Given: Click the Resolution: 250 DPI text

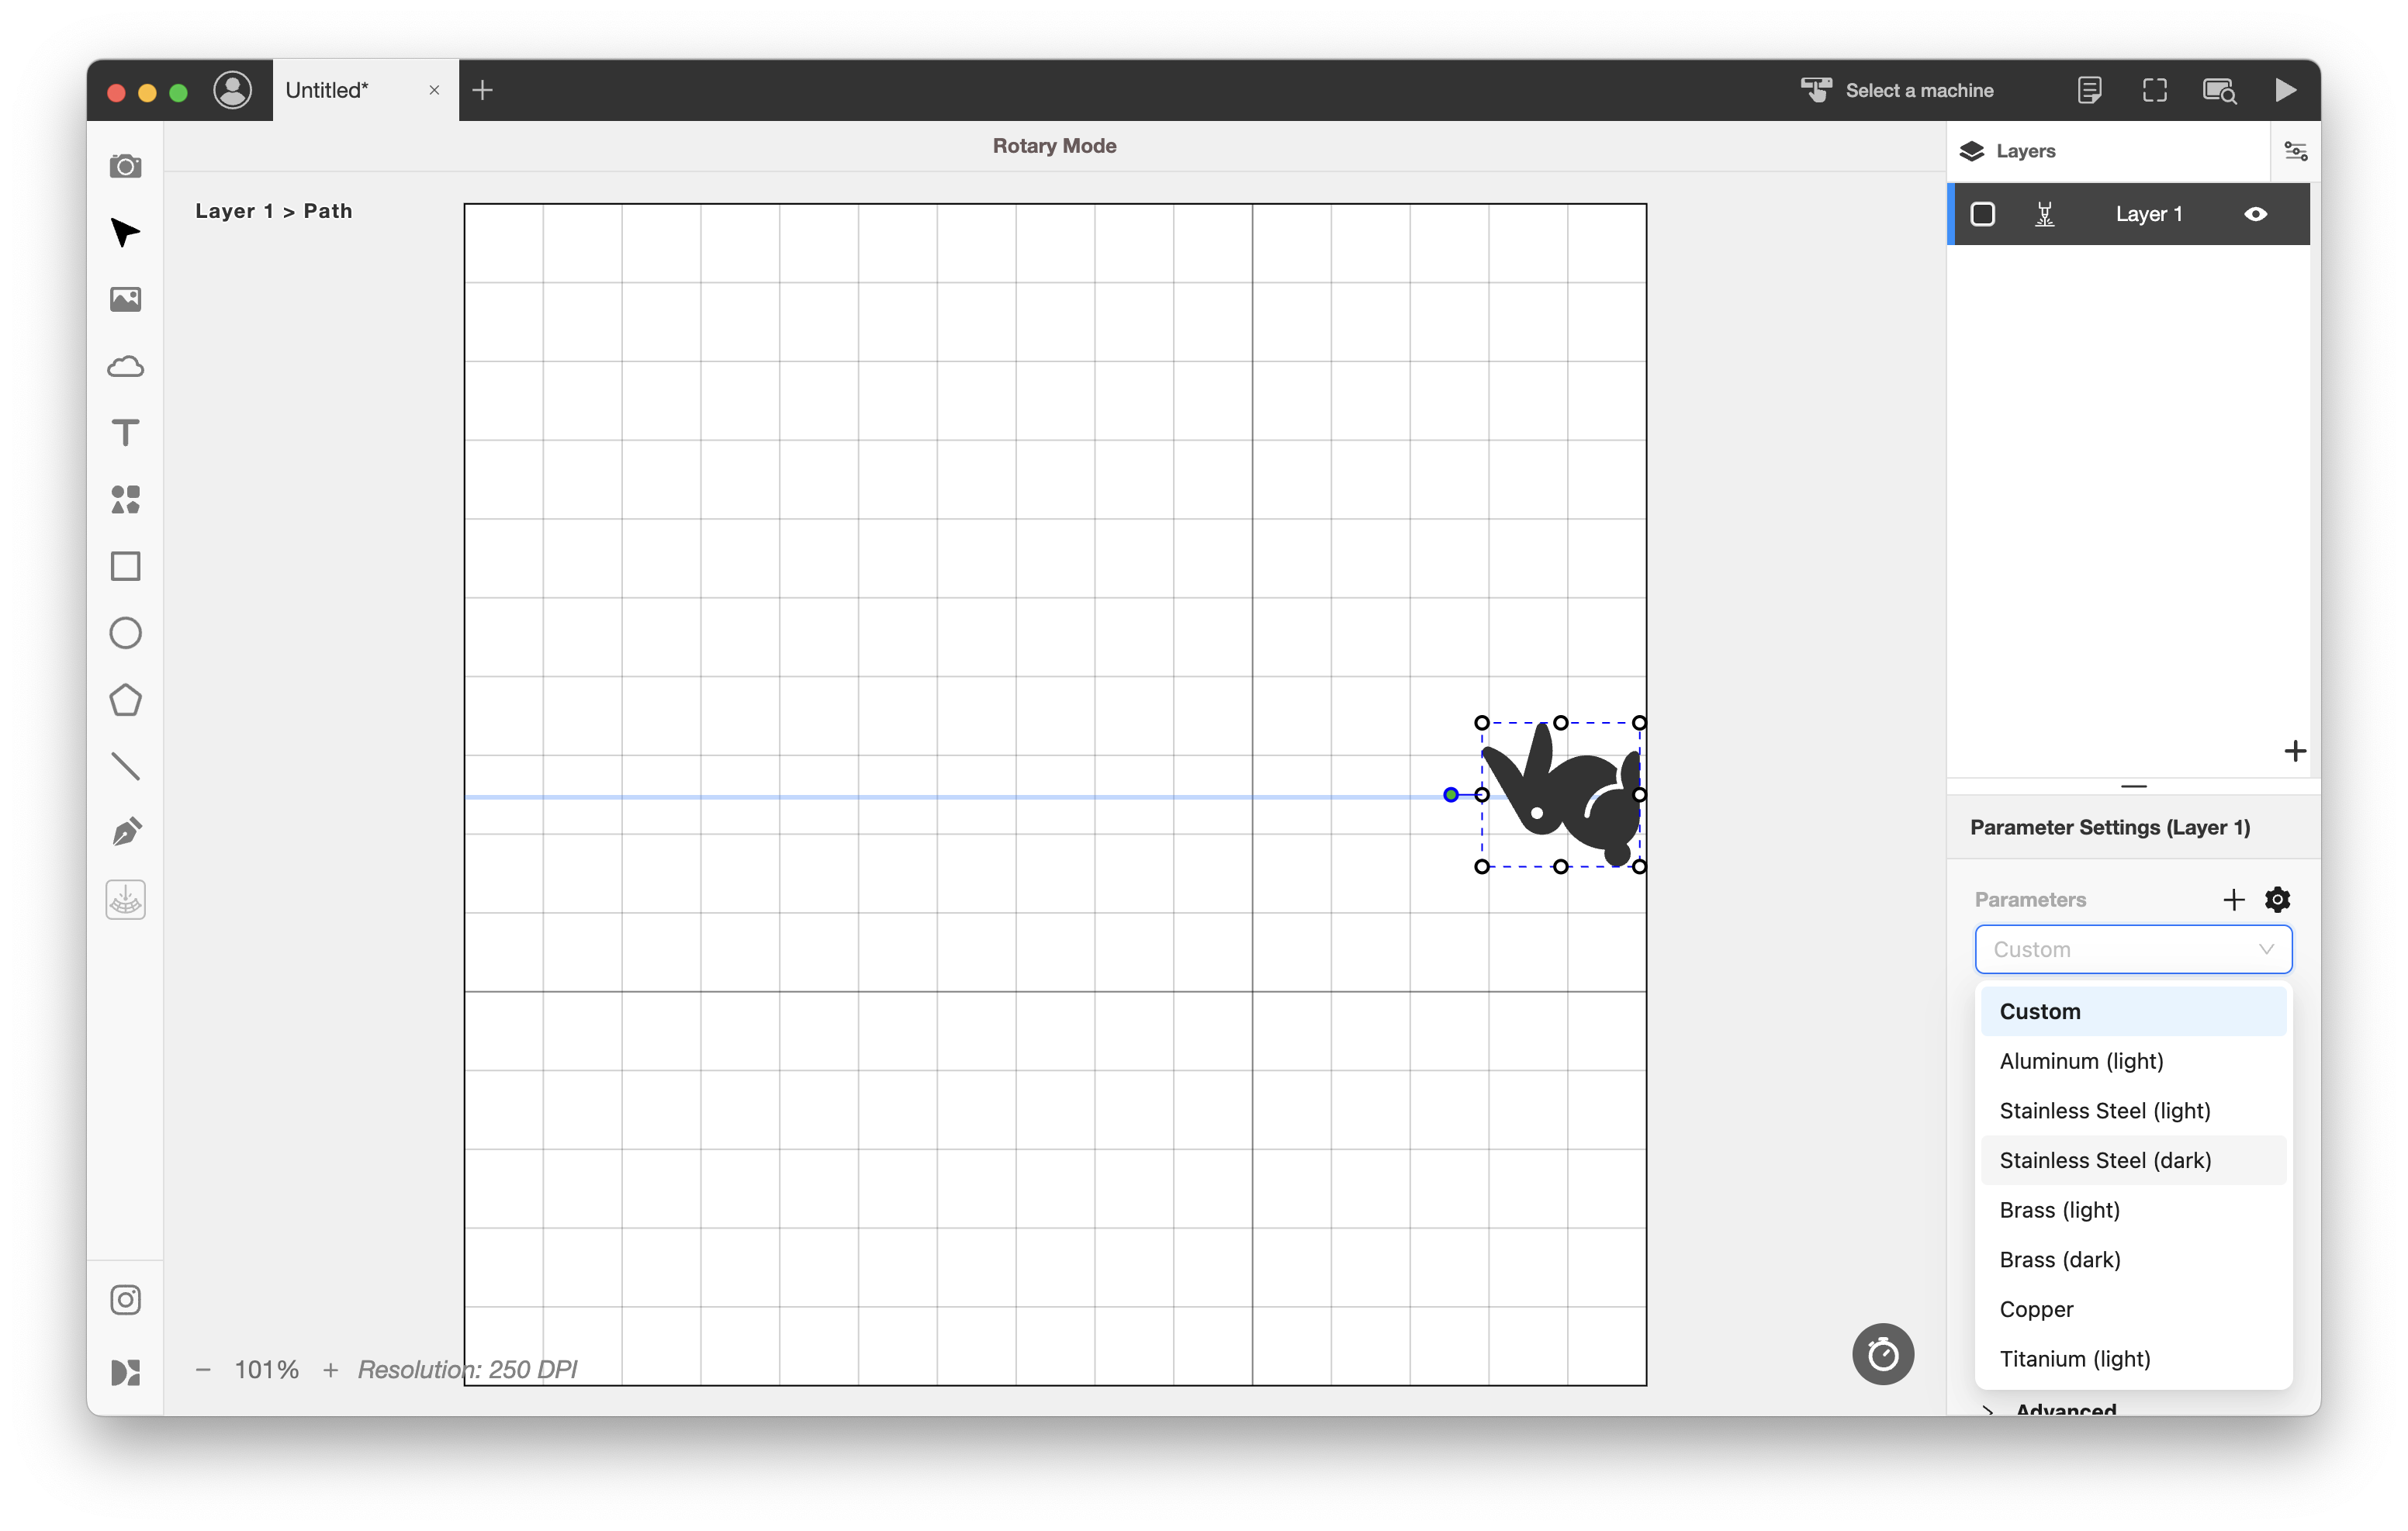Looking at the screenshot, I should click(467, 1369).
